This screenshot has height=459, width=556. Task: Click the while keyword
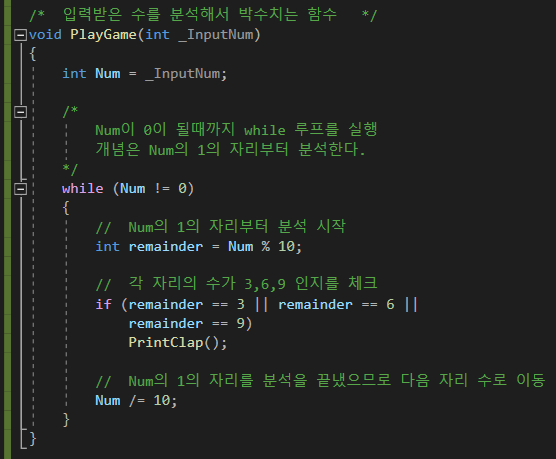click(x=83, y=188)
